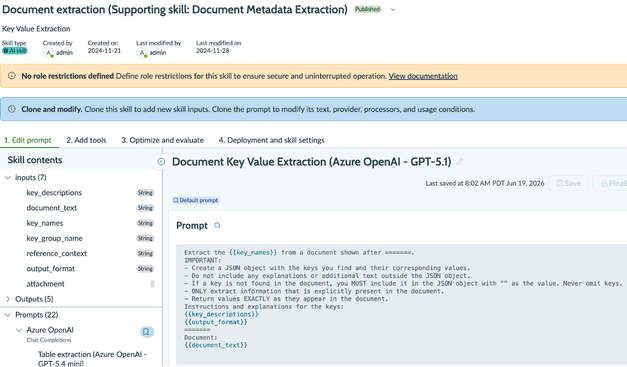Viewport: 627px width, 367px height.
Task: Click the pencil edit icon beside prompt title
Action: coord(460,162)
